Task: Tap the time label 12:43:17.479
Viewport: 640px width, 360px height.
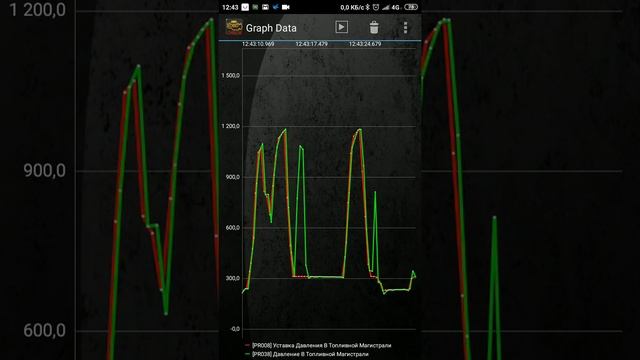Action: [x=311, y=44]
